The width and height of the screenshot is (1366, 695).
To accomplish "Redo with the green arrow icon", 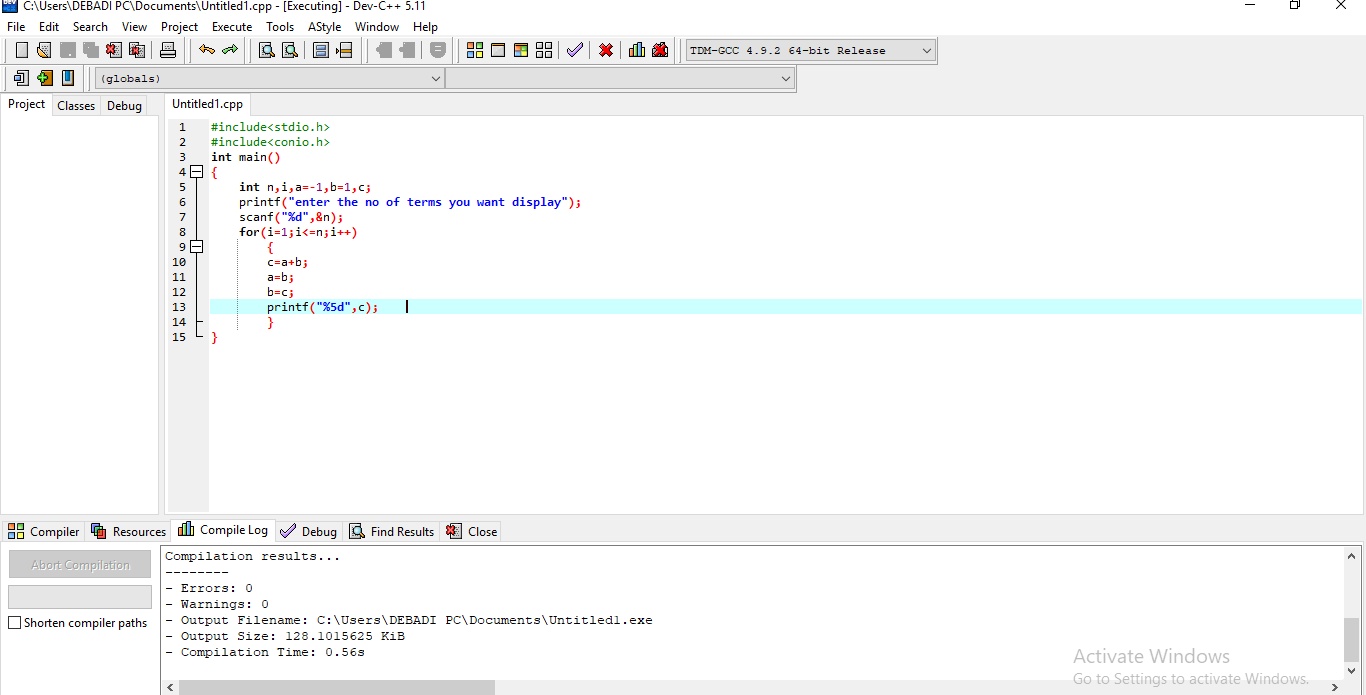I will click(x=230, y=50).
